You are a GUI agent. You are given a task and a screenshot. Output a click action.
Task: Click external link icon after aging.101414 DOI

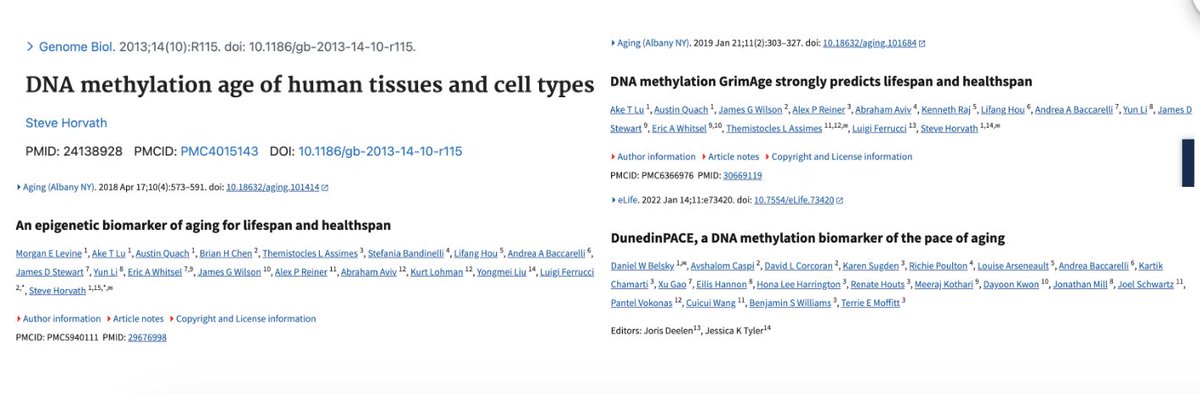(x=325, y=187)
